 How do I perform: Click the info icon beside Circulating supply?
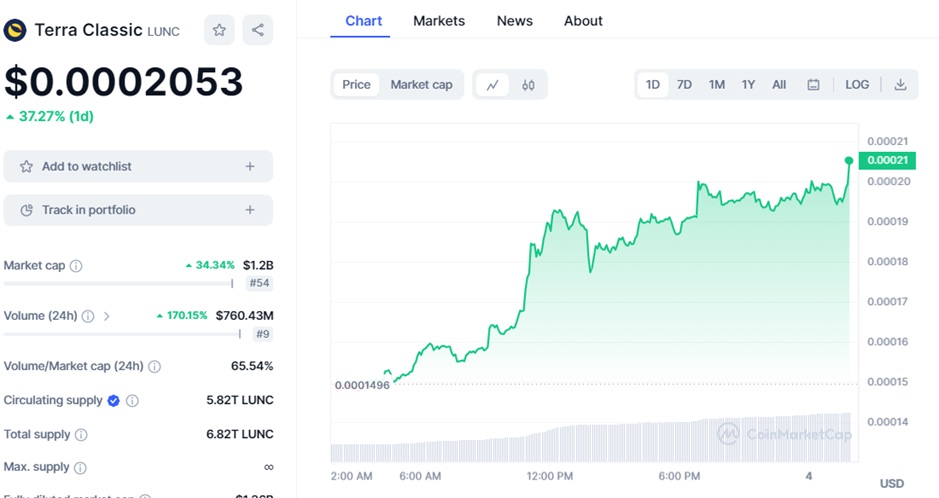click(x=132, y=401)
